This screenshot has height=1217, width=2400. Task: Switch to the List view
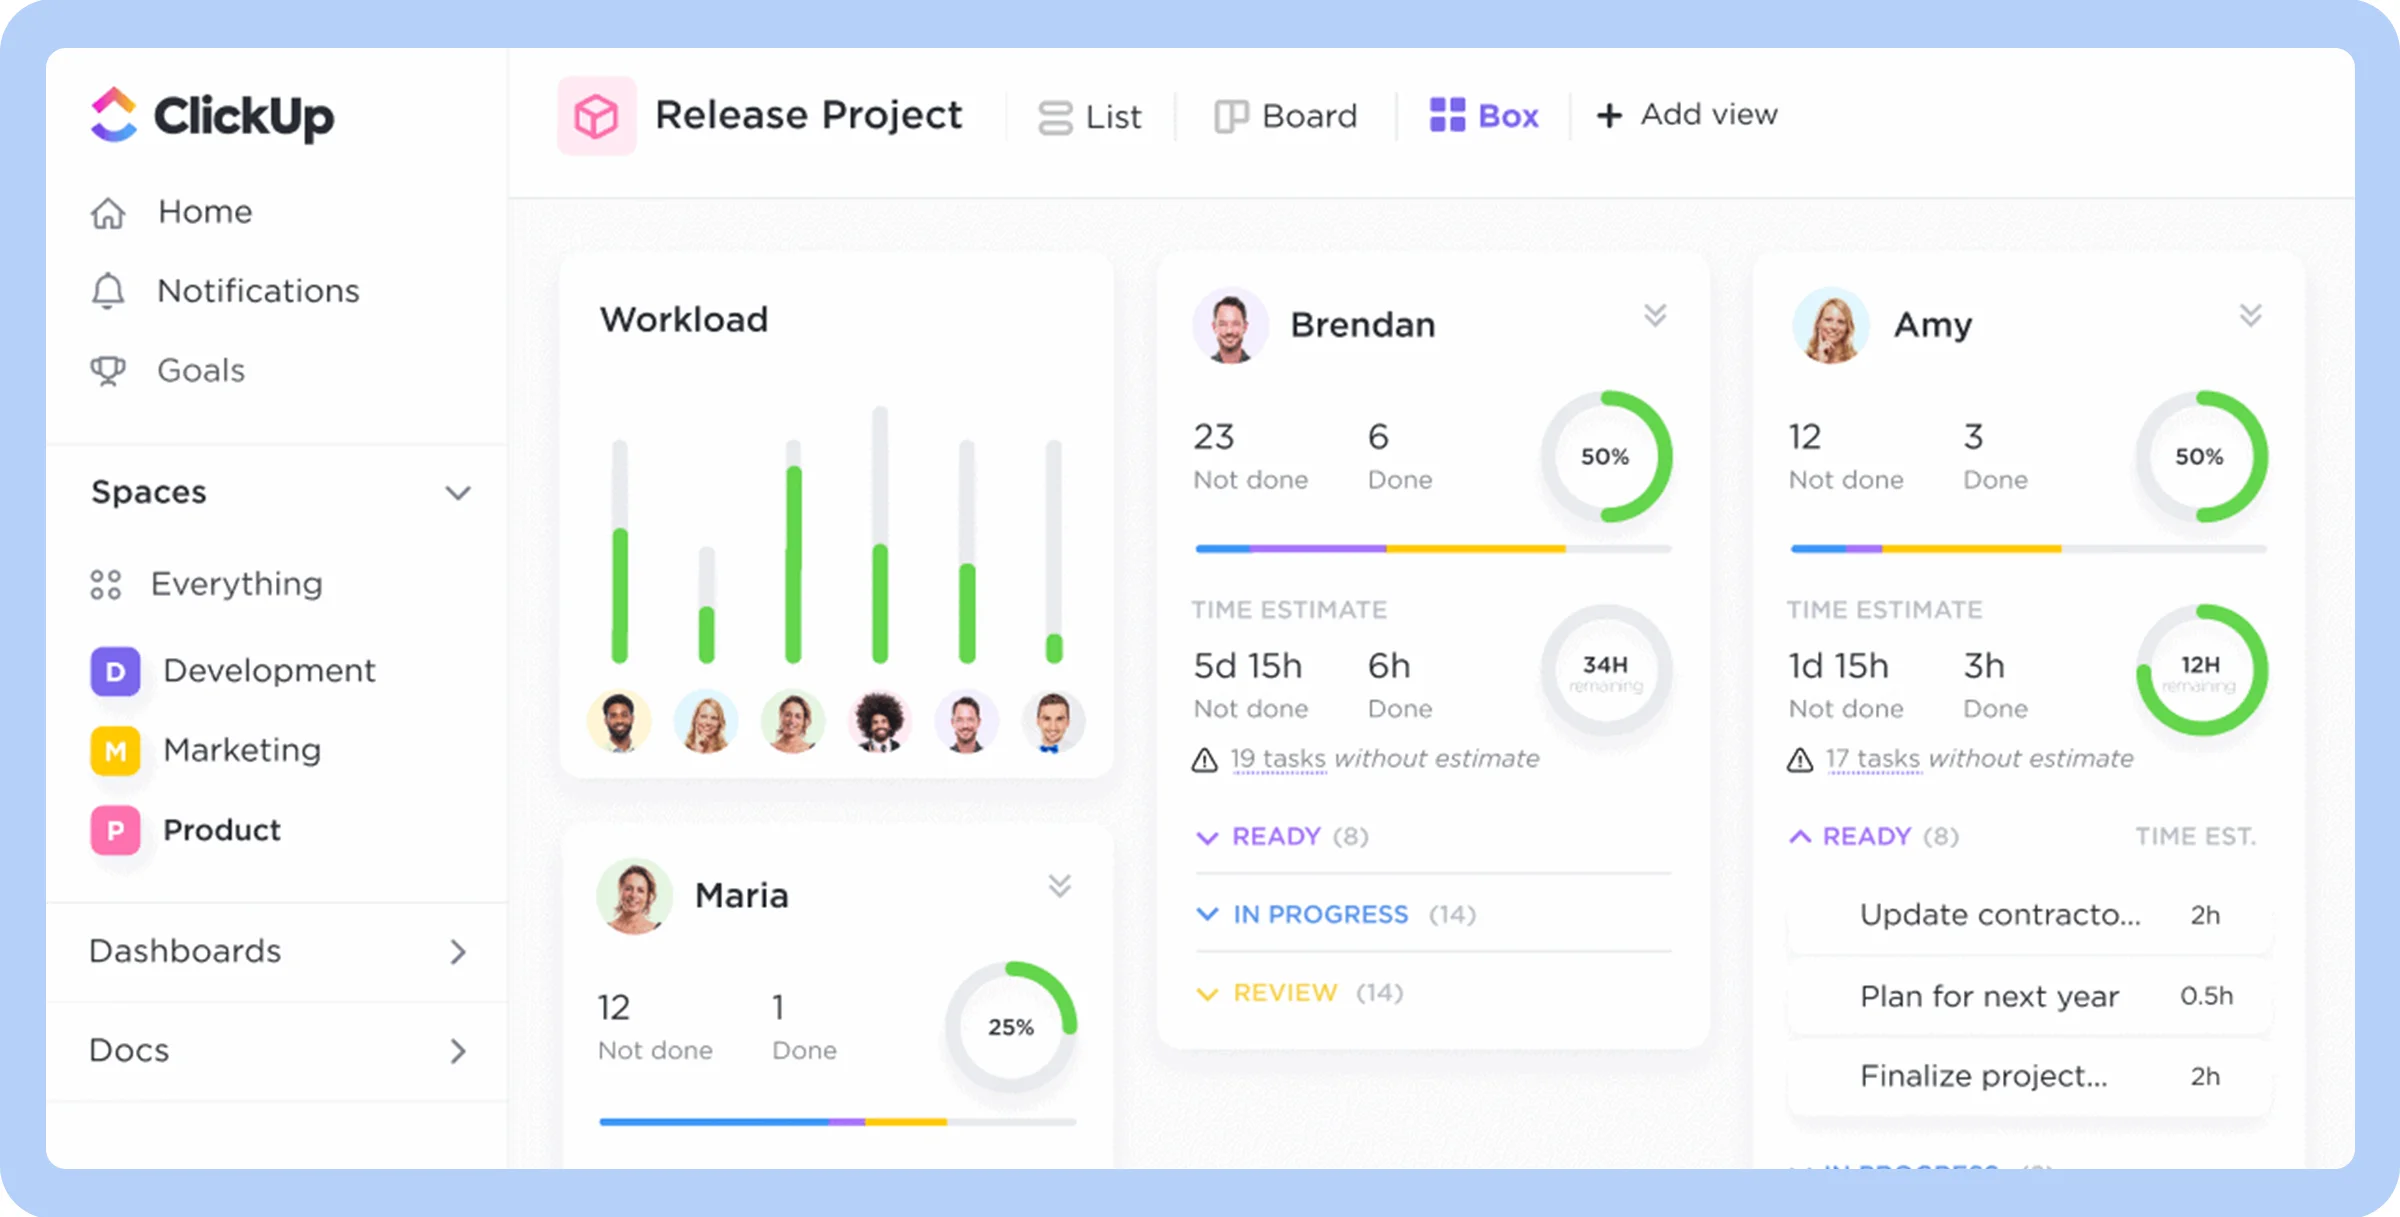click(1090, 115)
